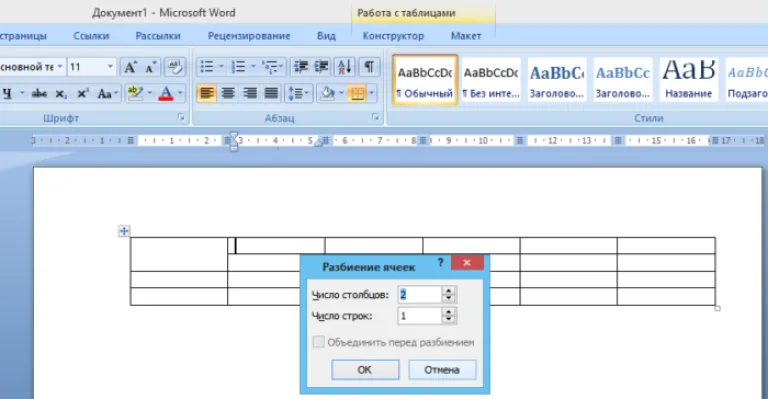Apply the Название style
The image size is (768, 399).
click(689, 80)
